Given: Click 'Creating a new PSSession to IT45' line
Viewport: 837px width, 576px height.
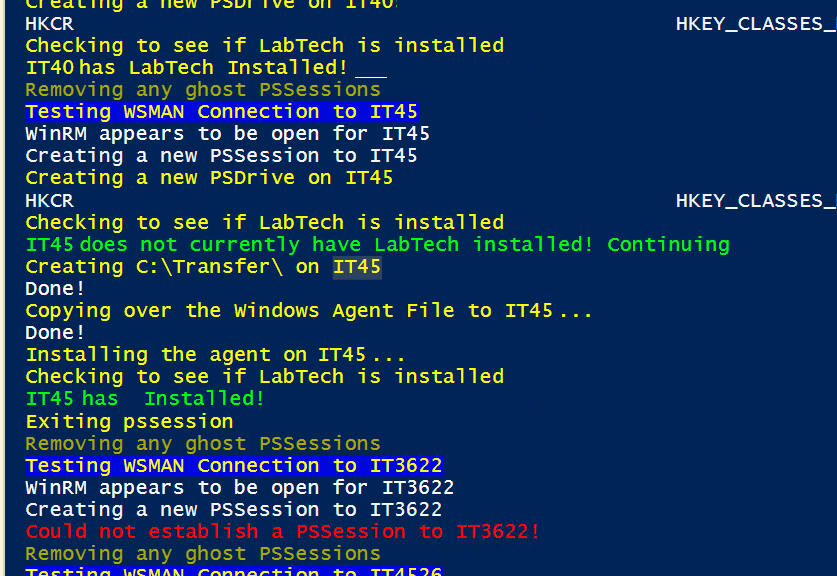Looking at the screenshot, I should tap(221, 156).
